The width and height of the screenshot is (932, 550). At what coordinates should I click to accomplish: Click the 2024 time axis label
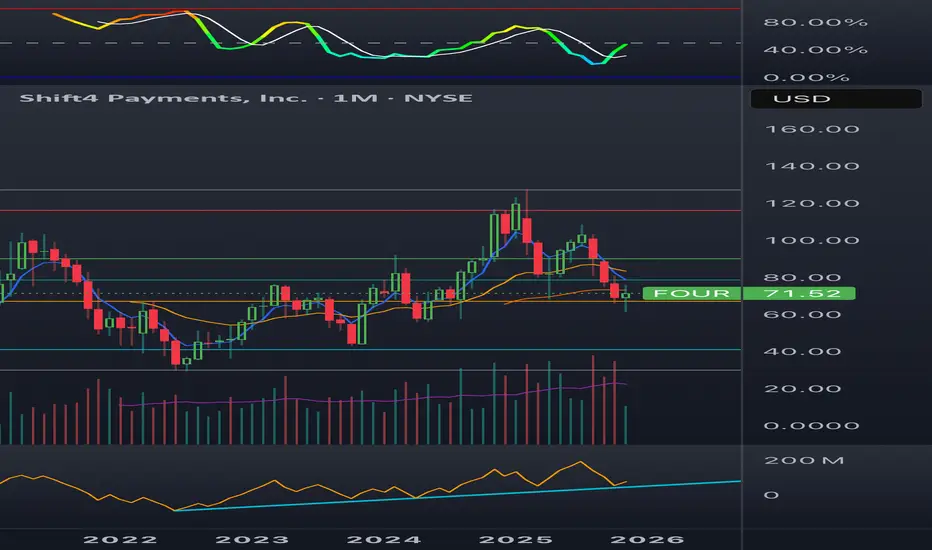pos(384,540)
